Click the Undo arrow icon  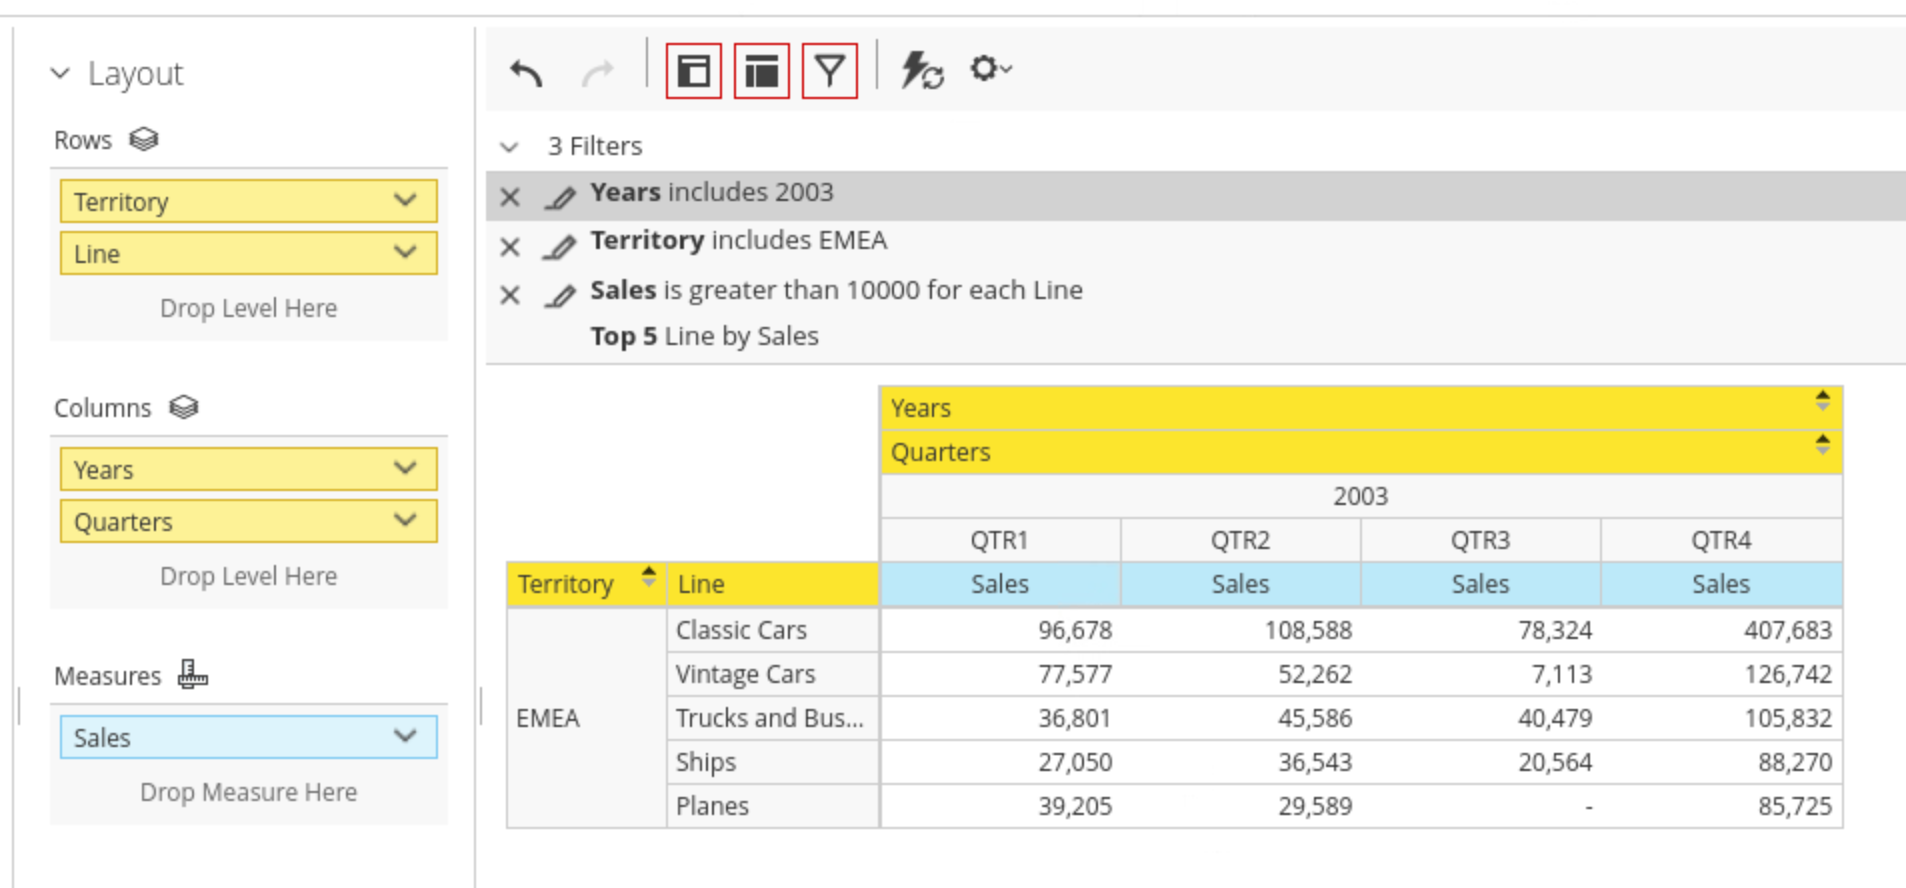click(x=526, y=72)
